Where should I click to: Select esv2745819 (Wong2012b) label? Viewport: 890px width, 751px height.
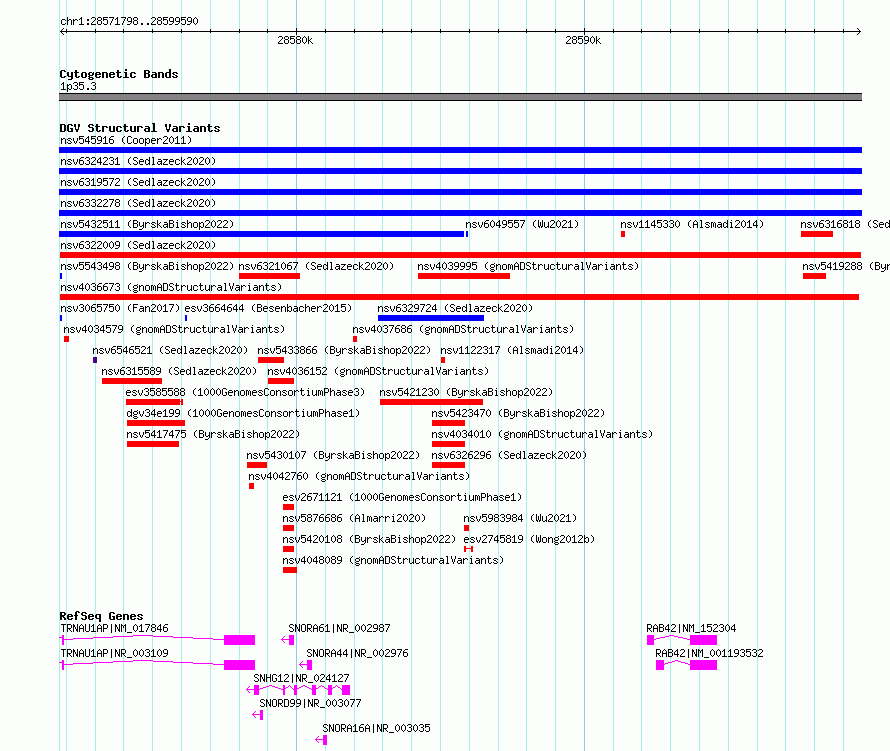click(529, 539)
